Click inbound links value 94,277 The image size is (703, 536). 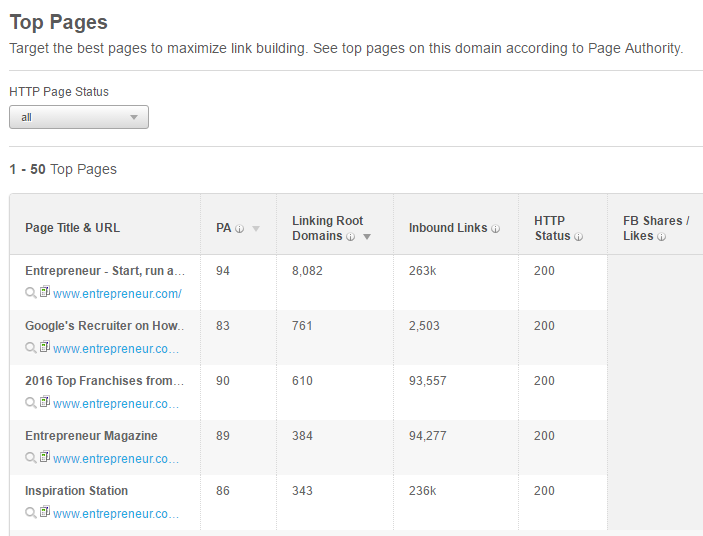[428, 436]
